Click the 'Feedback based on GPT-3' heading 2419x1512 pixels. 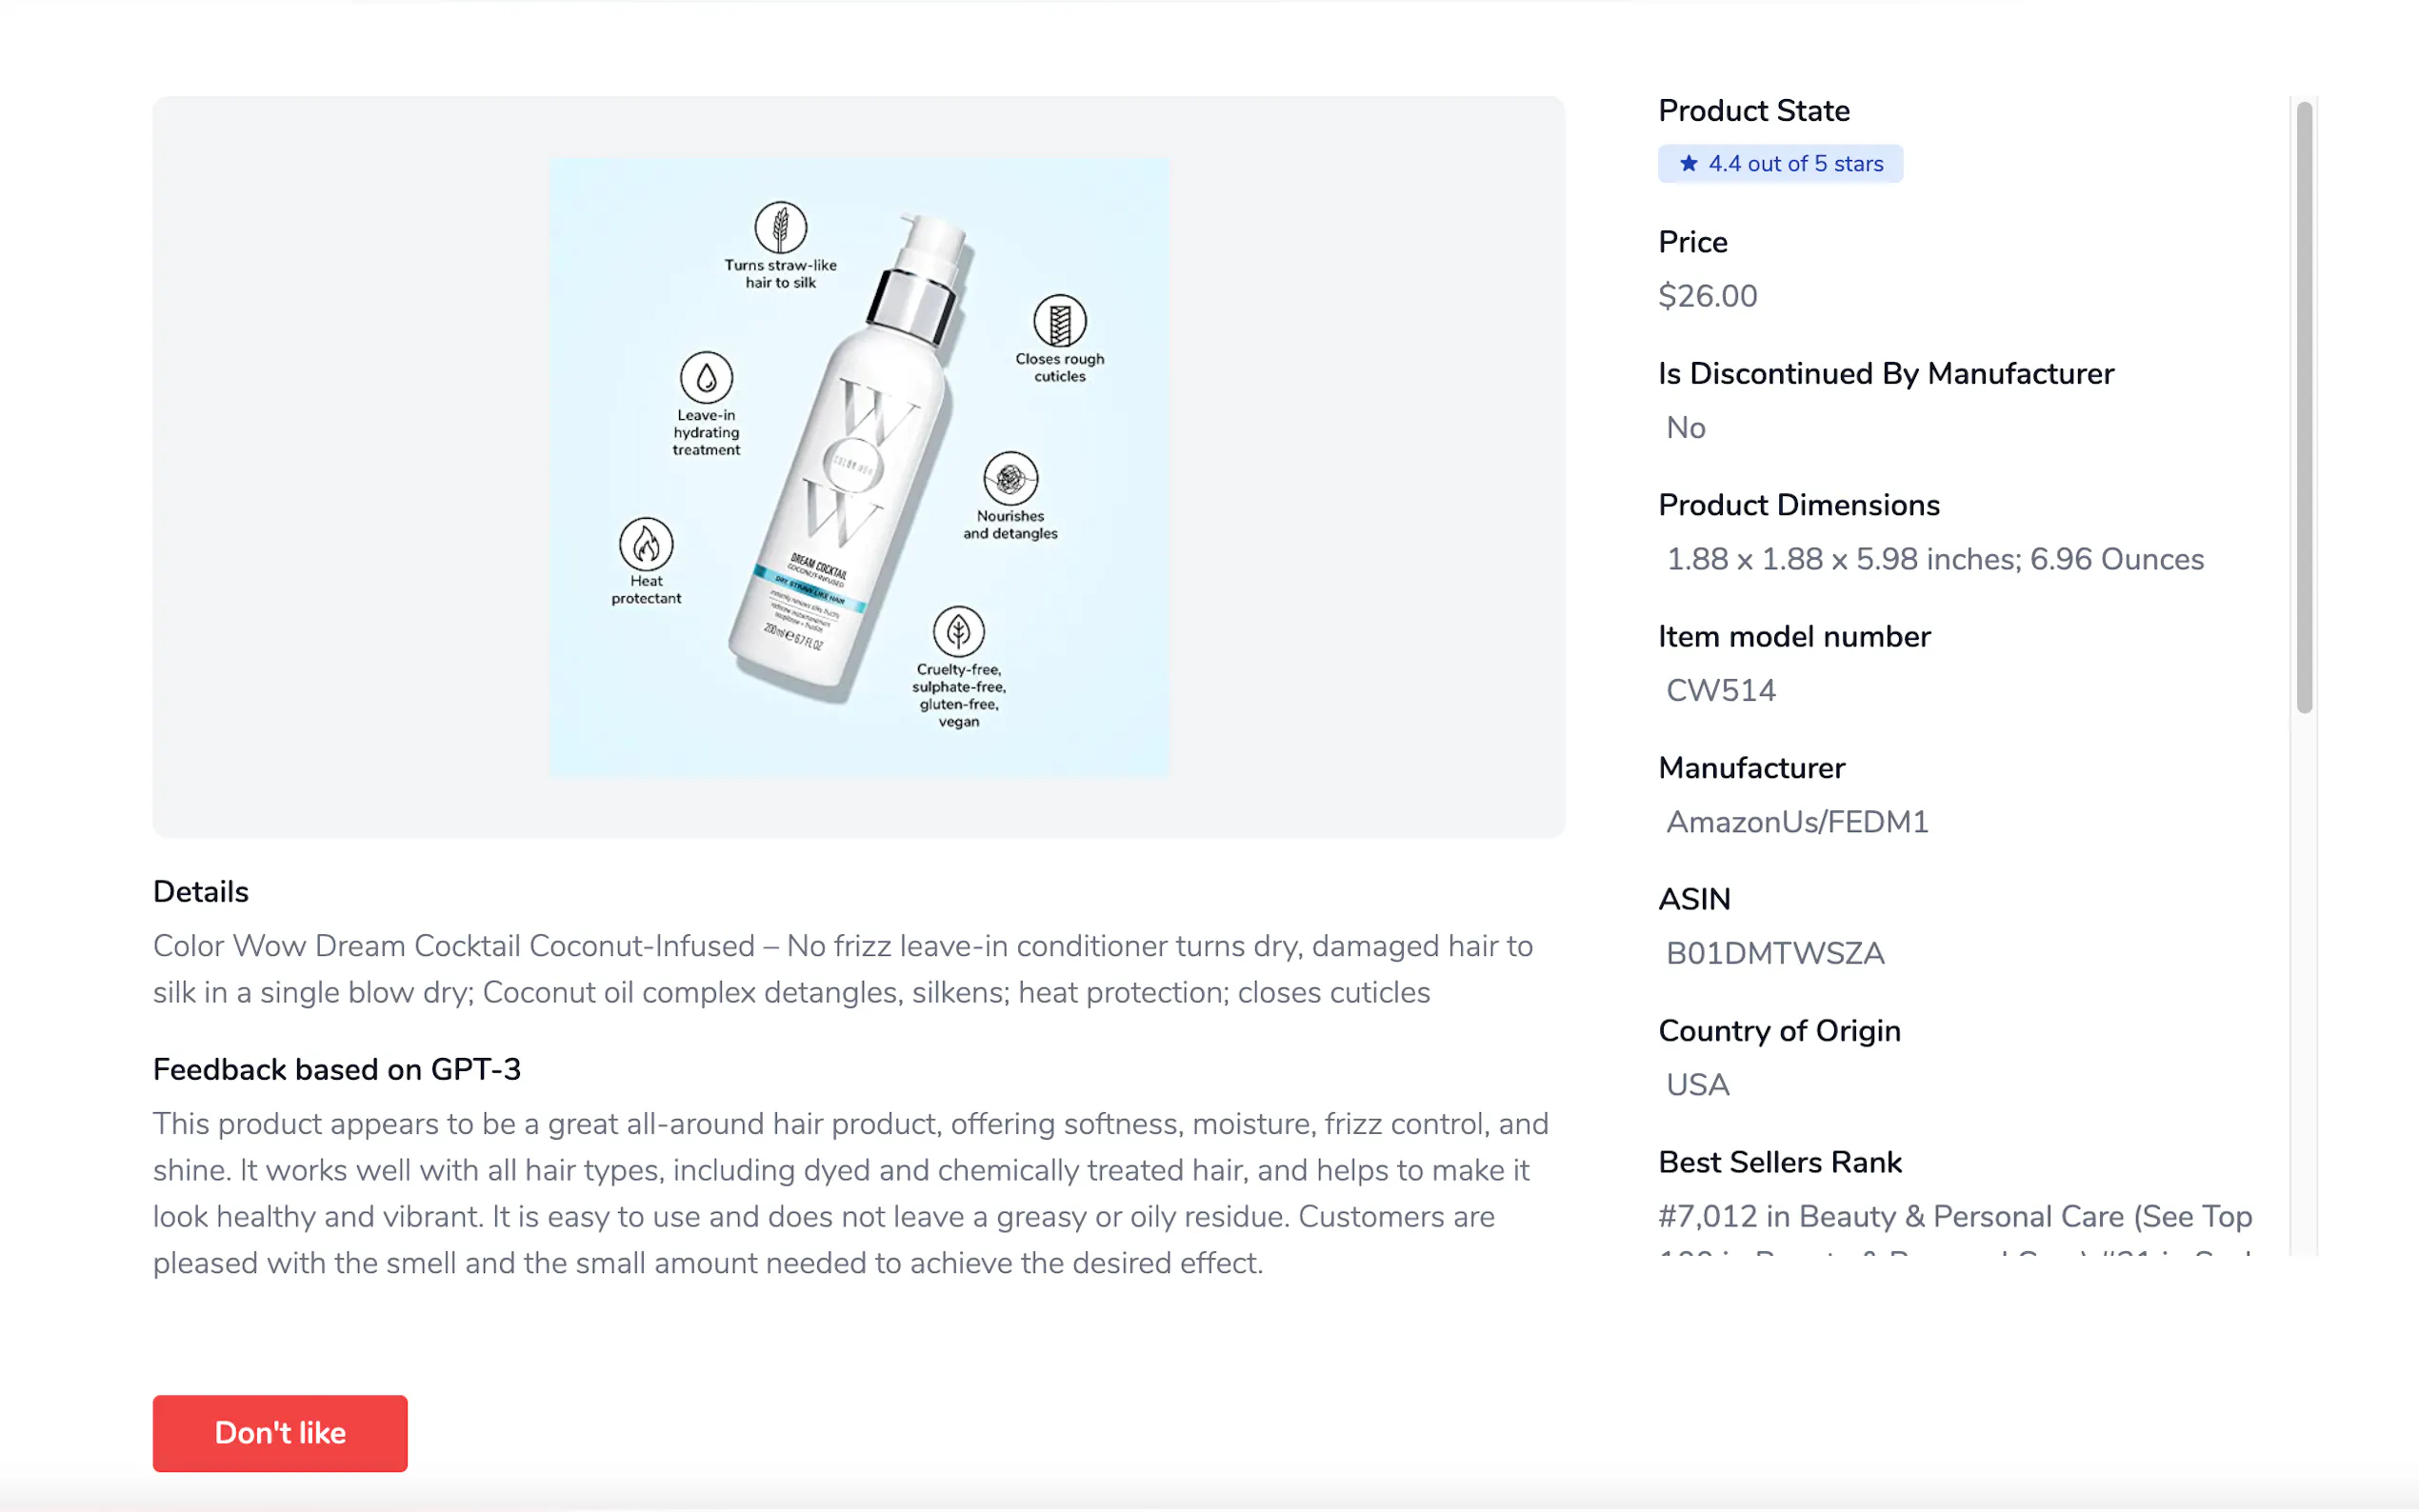[x=337, y=1069]
